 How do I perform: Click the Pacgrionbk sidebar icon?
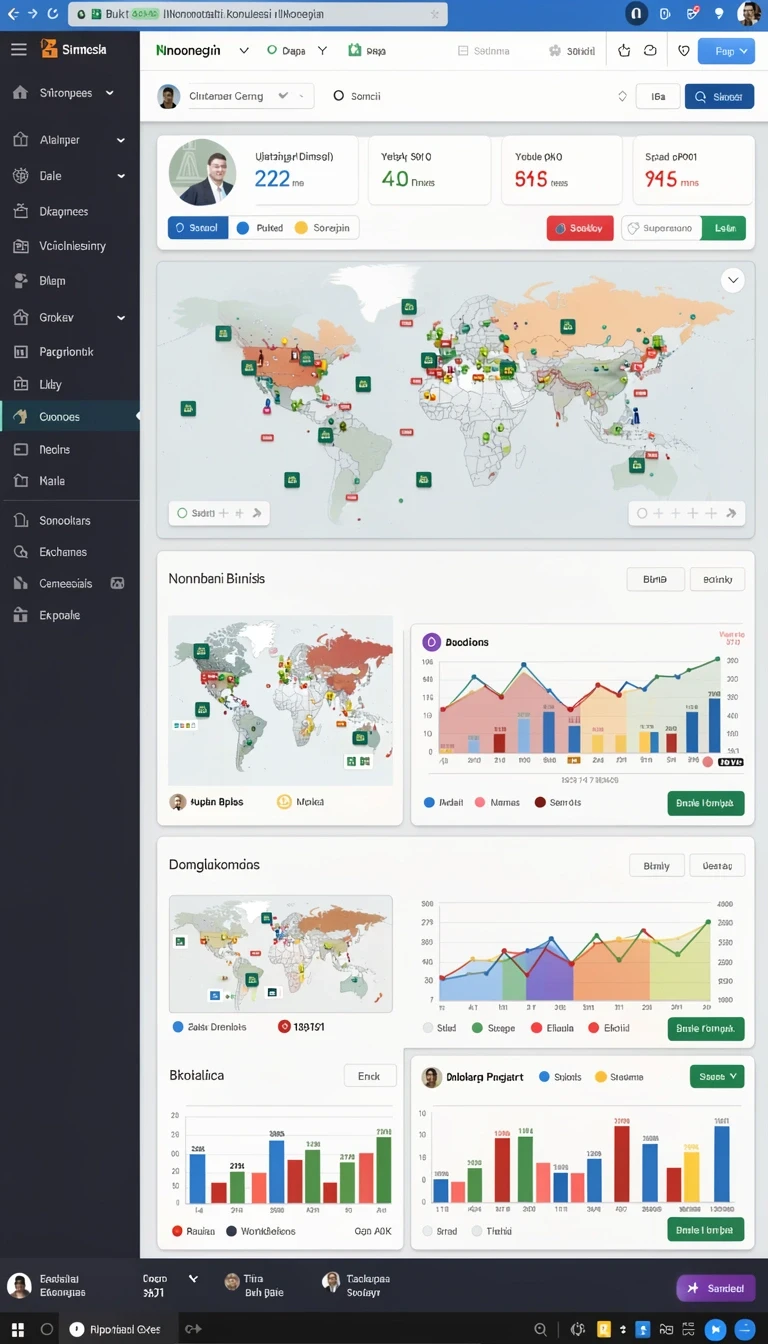(x=20, y=352)
